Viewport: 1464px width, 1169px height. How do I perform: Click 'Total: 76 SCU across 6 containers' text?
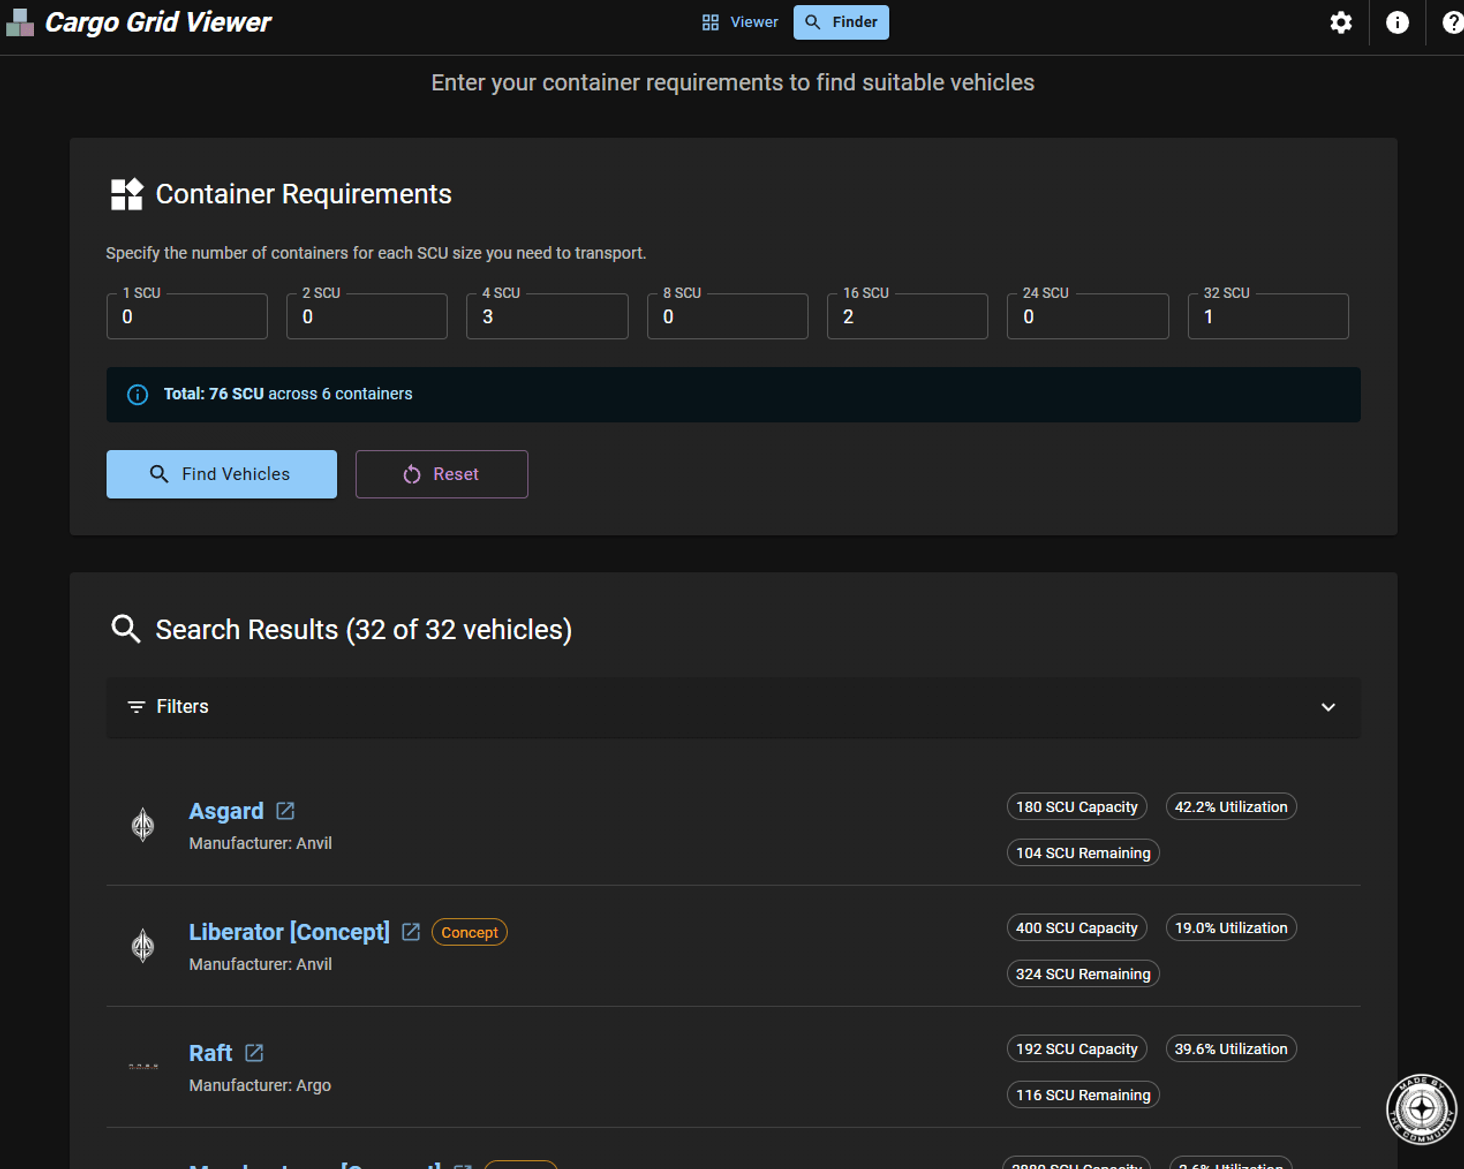point(288,394)
